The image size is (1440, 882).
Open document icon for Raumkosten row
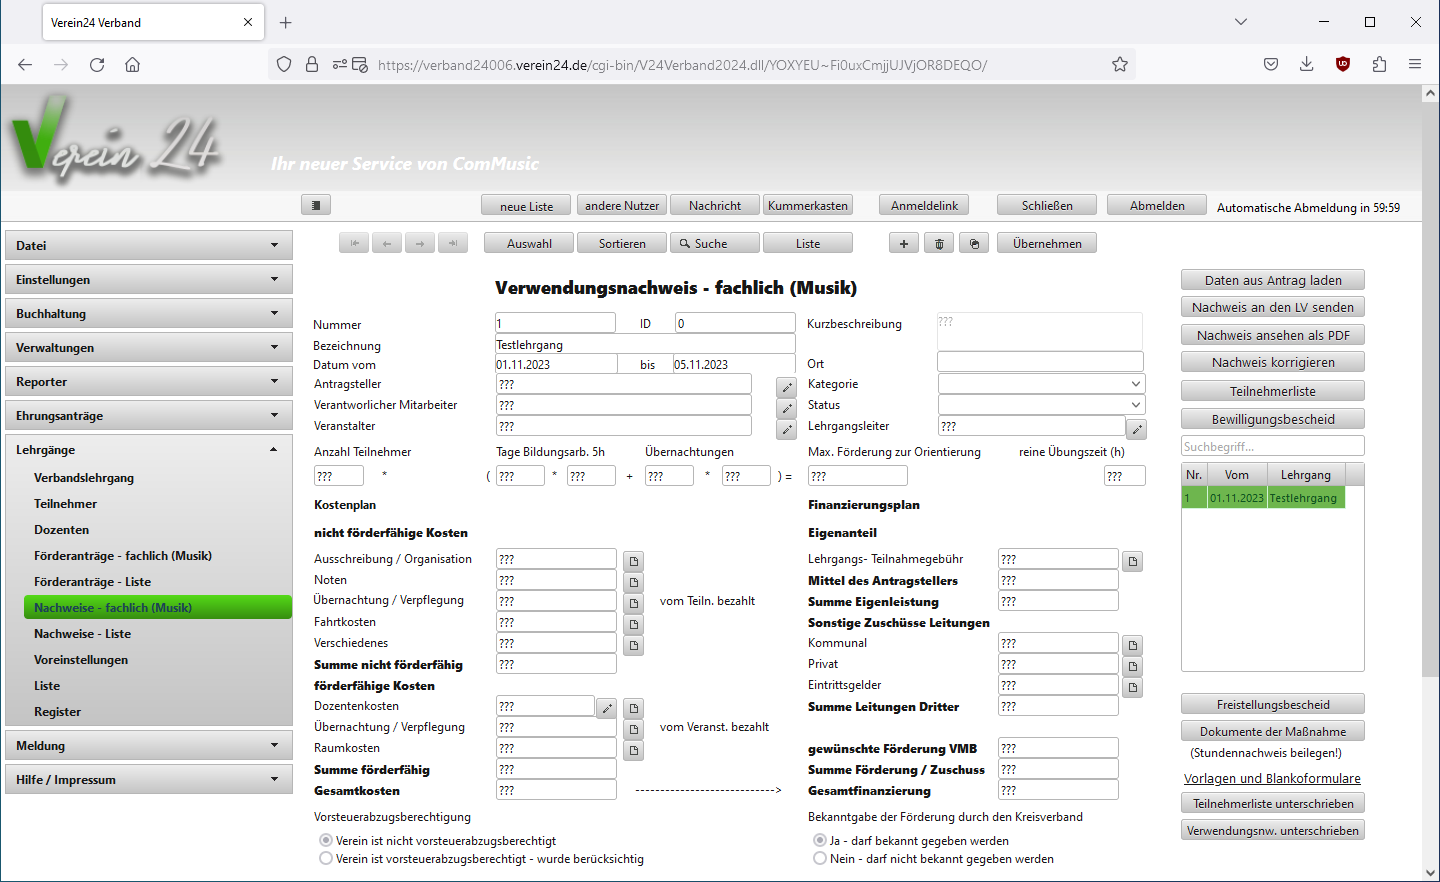coord(633,750)
